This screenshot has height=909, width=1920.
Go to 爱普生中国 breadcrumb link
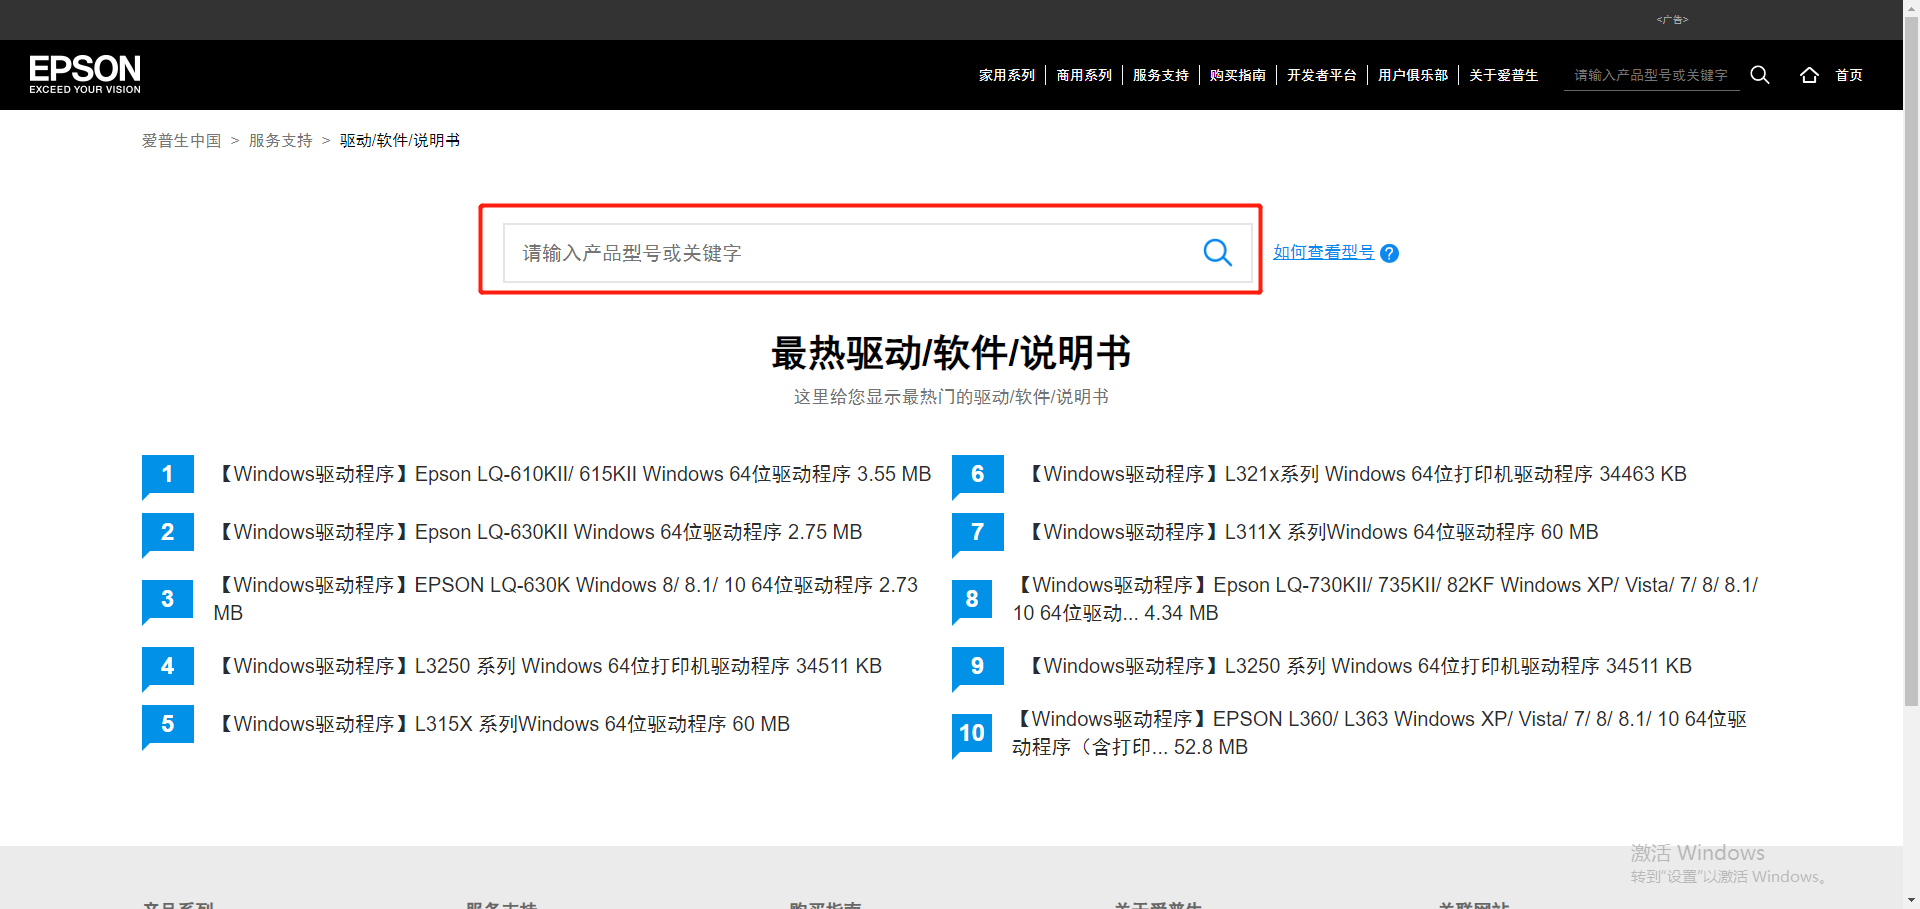[181, 141]
